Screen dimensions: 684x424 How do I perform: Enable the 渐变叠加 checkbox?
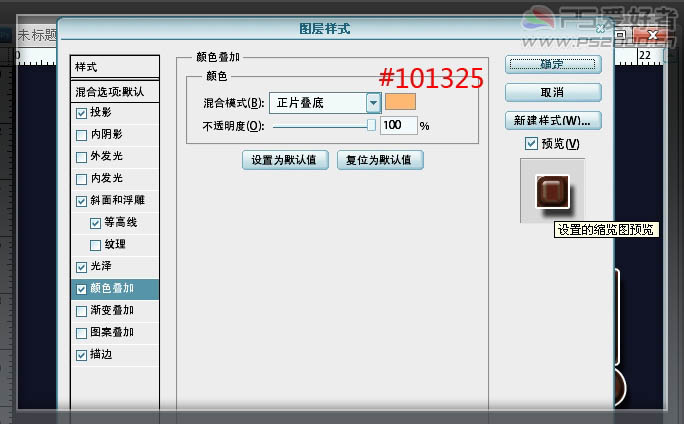click(81, 311)
